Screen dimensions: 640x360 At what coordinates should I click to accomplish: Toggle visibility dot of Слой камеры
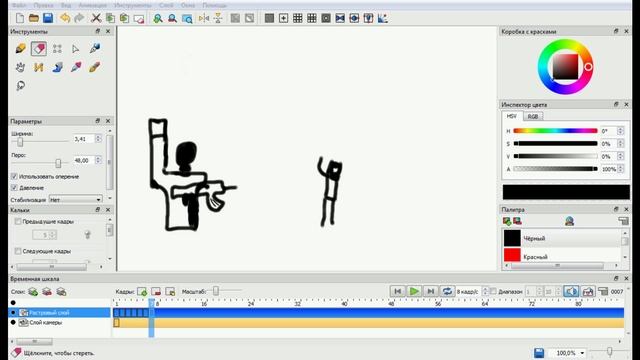tap(13, 322)
